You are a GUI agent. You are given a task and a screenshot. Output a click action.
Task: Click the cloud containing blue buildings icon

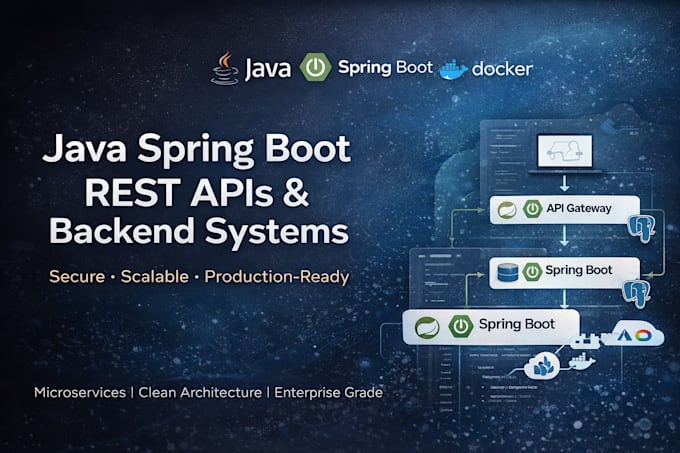point(544,366)
